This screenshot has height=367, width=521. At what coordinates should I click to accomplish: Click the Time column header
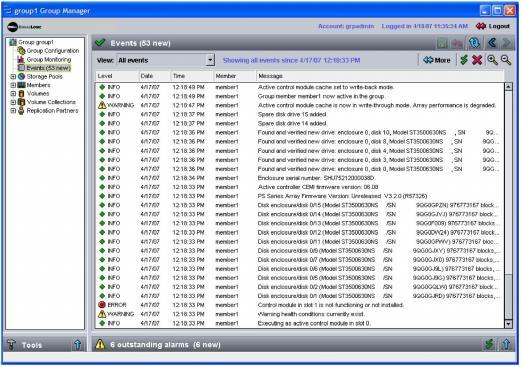click(x=192, y=76)
